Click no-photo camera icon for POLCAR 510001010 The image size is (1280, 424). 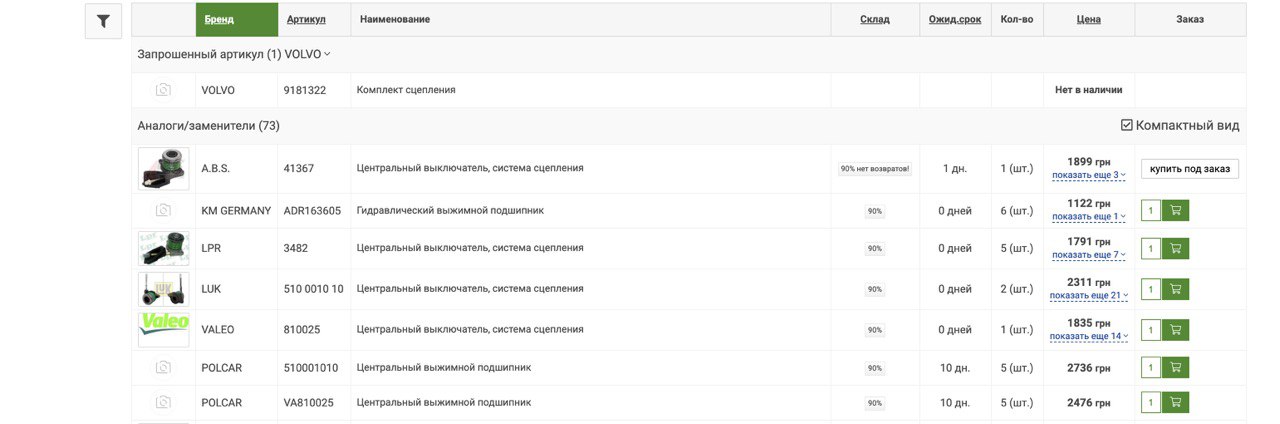point(163,368)
